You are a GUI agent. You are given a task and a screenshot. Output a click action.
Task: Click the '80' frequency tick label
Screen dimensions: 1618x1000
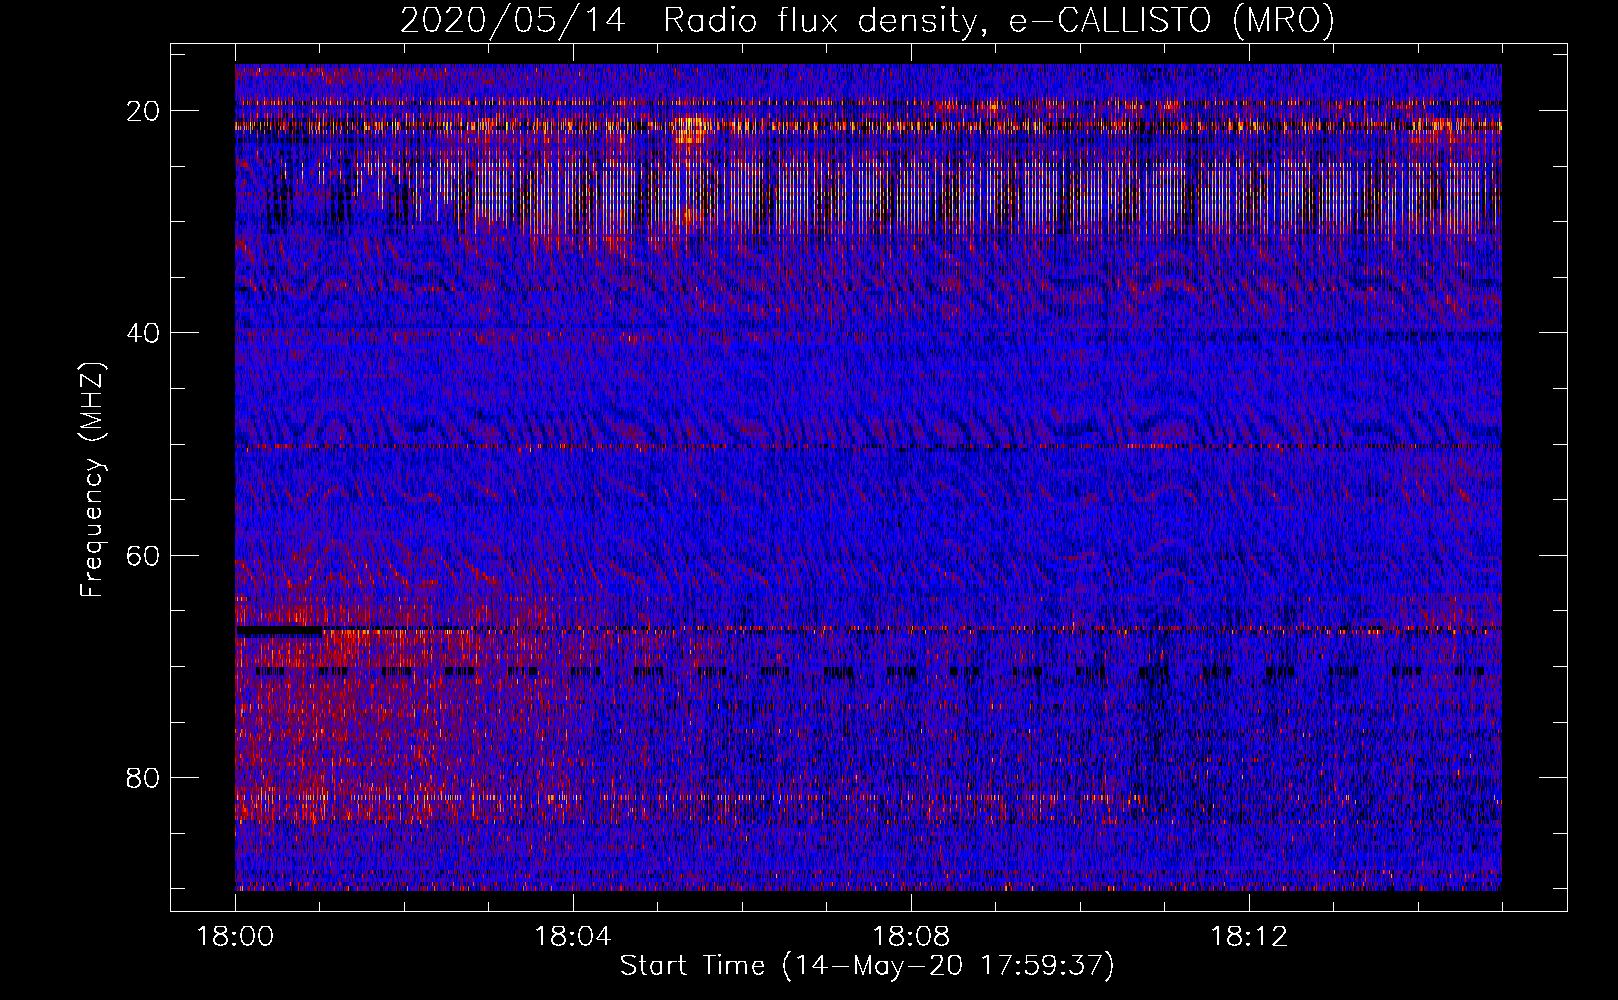(143, 777)
